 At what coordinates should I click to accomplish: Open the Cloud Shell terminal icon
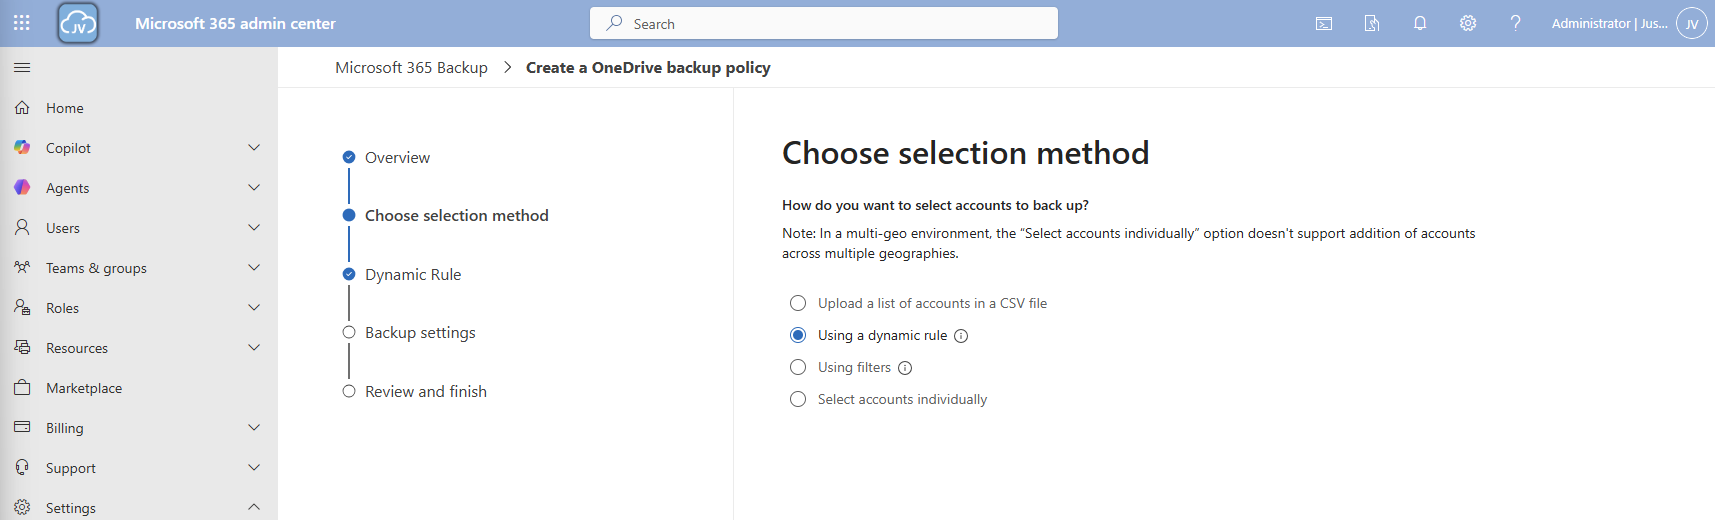click(x=1324, y=23)
